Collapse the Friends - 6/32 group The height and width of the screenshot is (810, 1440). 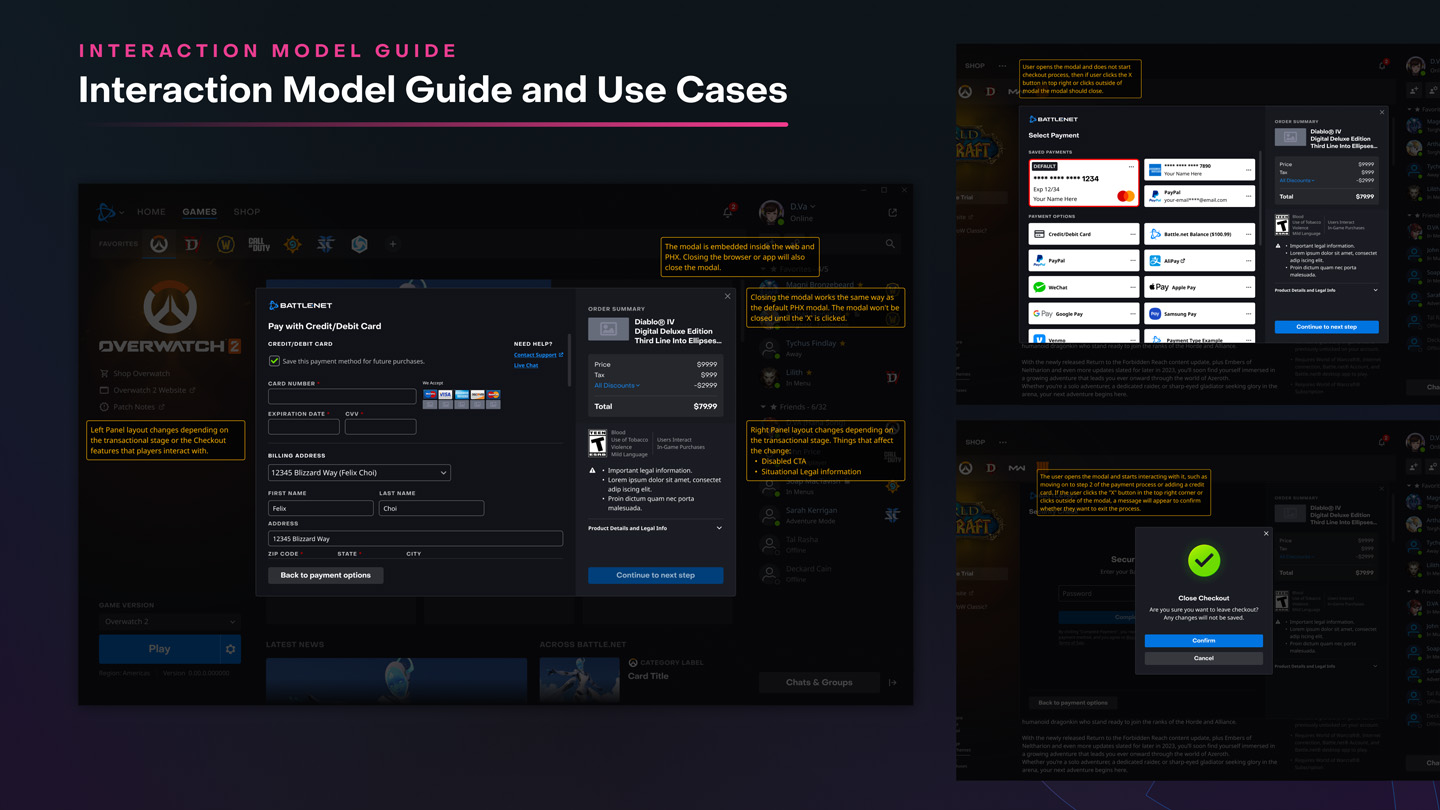coord(763,407)
